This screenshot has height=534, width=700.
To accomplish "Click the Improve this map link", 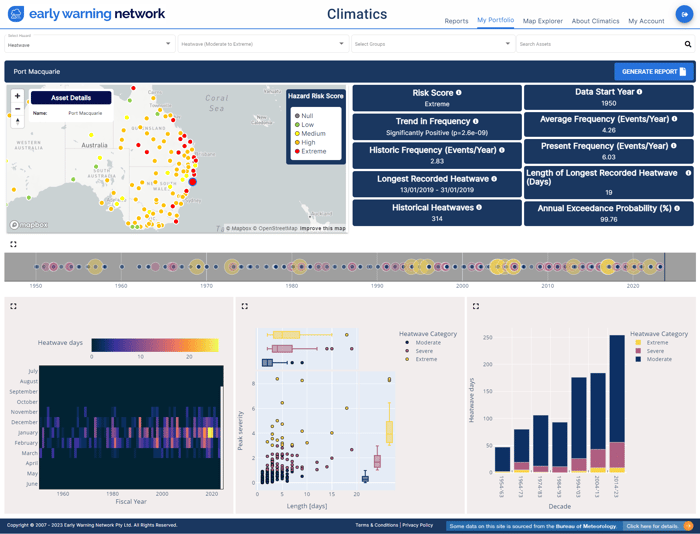I will (x=322, y=228).
